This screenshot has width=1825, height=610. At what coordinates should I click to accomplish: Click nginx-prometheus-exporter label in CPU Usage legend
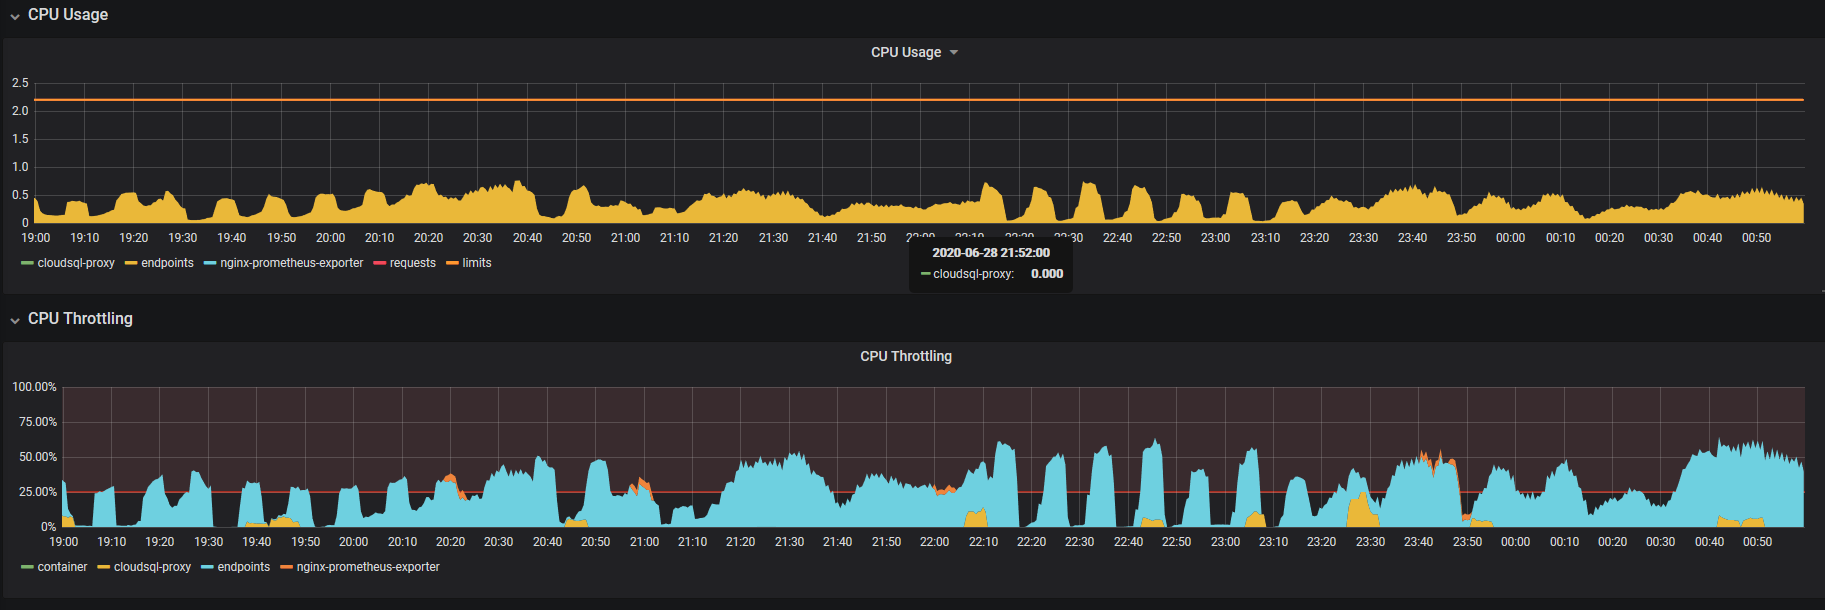click(x=292, y=263)
